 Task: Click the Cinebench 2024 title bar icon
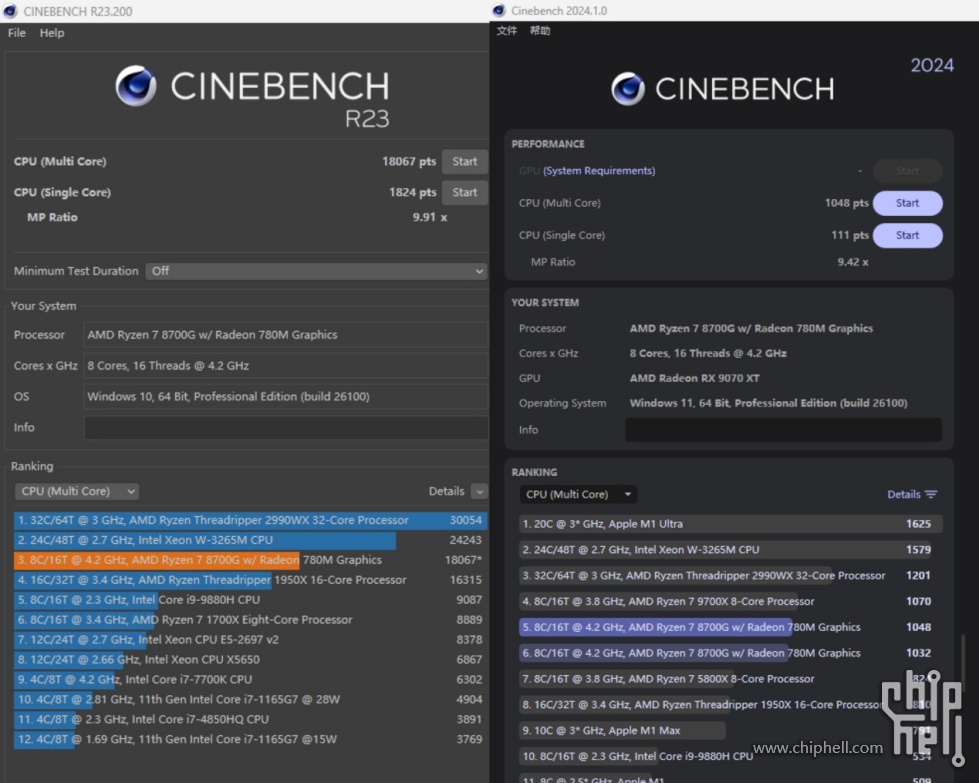pos(498,11)
